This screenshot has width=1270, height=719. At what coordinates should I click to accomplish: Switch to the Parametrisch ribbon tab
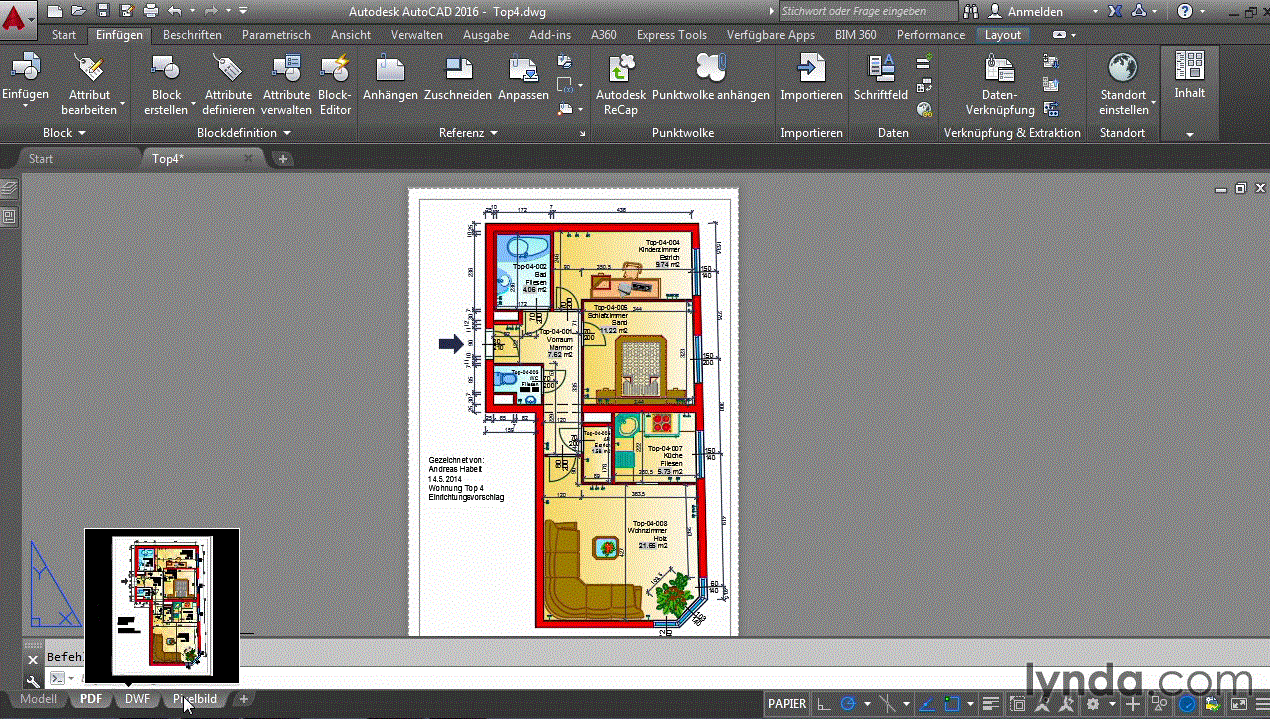click(276, 35)
